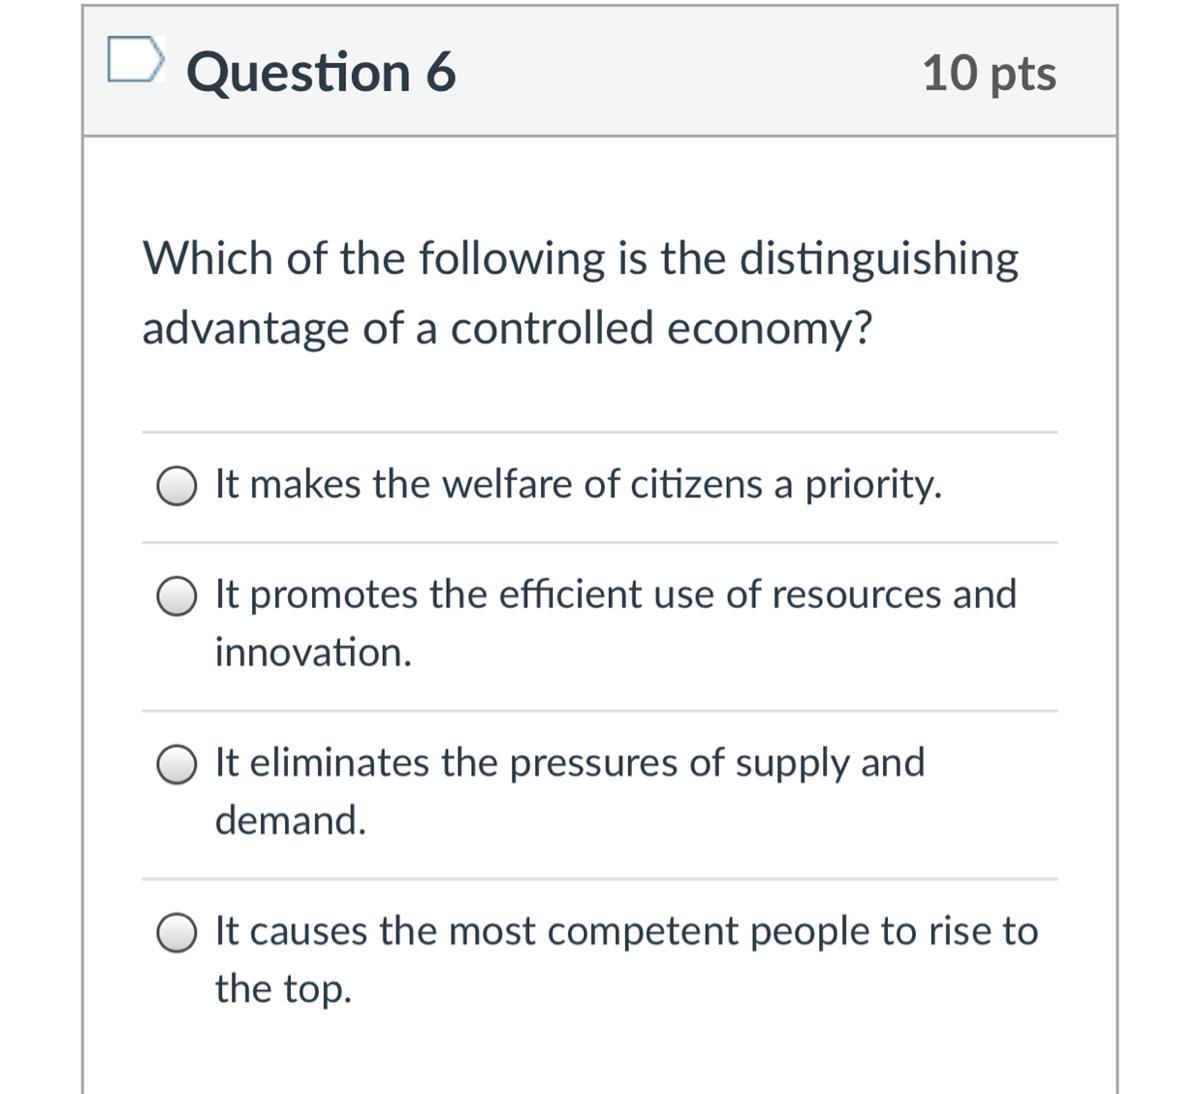Viewport: 1200px width, 1094px height.
Task: Flag Question 6 with the bookmark icon
Action: (x=135, y=60)
